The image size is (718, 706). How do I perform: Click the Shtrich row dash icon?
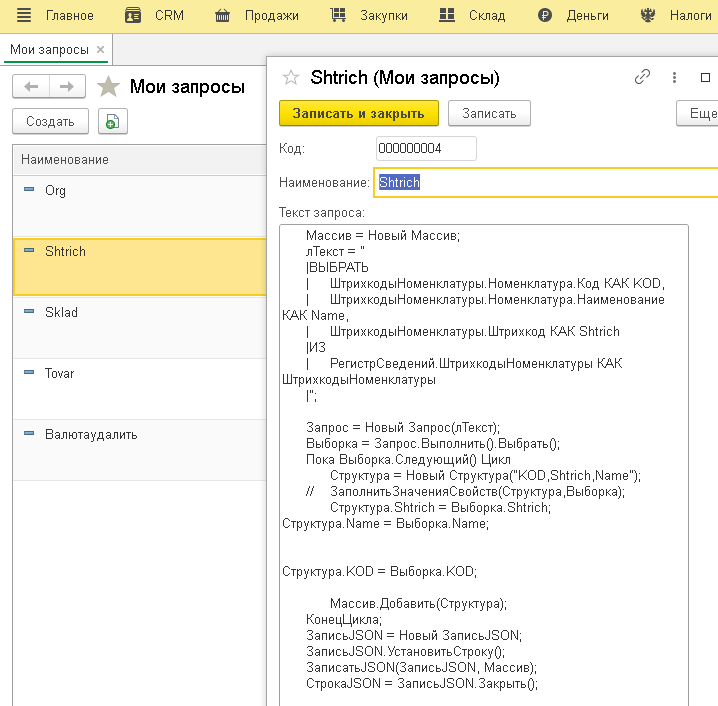point(29,250)
